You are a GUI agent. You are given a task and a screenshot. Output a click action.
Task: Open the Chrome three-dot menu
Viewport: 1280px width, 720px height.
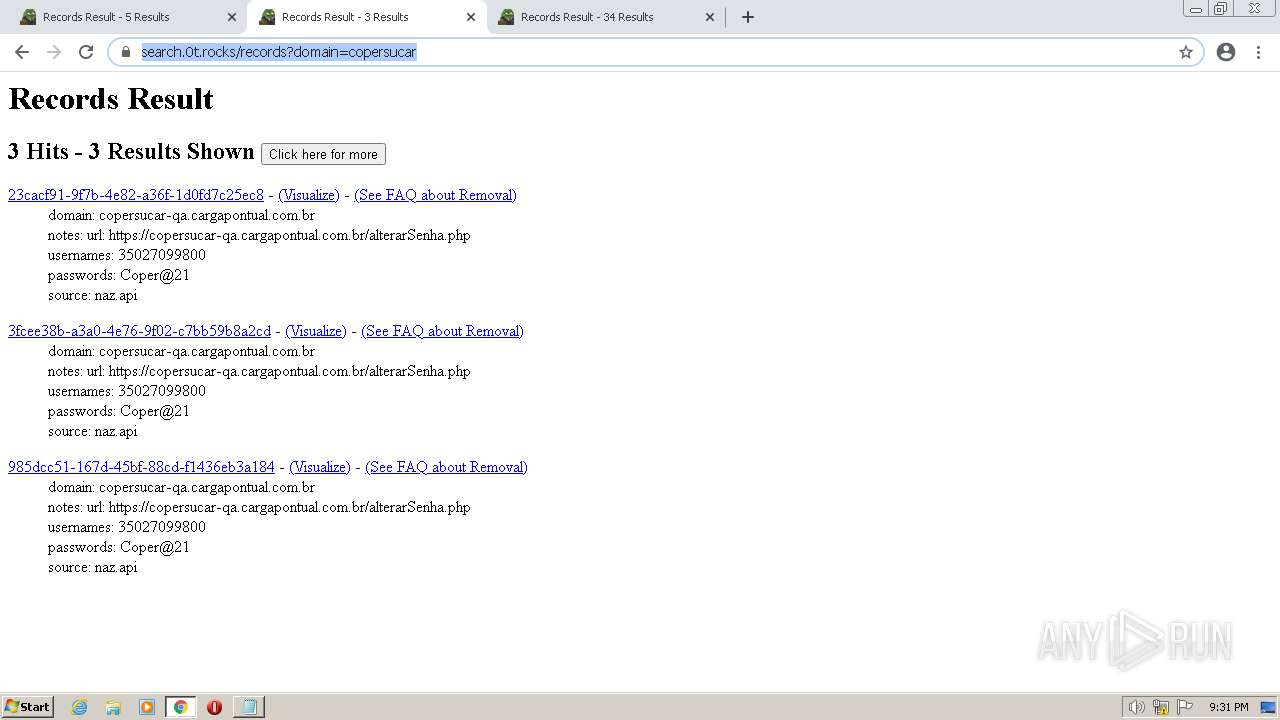(x=1258, y=52)
